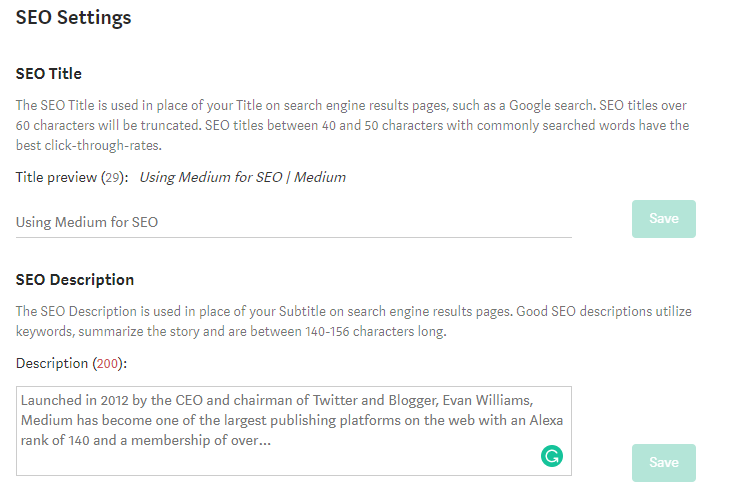Save the SEO Title
Image resolution: width=730 pixels, height=501 pixels.
tap(663, 219)
